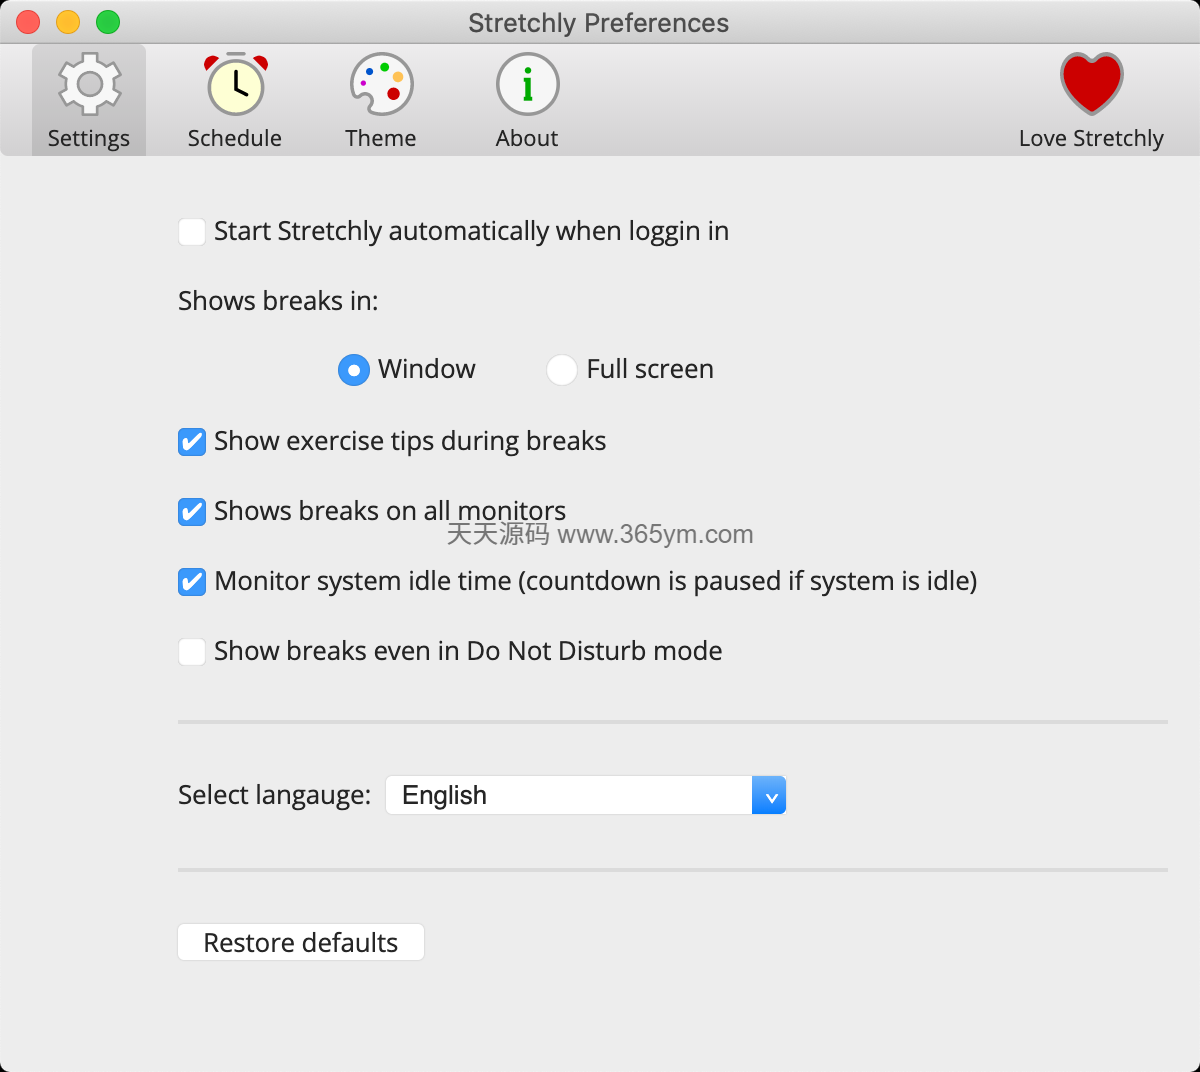Viewport: 1200px width, 1072px height.
Task: Maximize the window with green button
Action: click(x=108, y=22)
